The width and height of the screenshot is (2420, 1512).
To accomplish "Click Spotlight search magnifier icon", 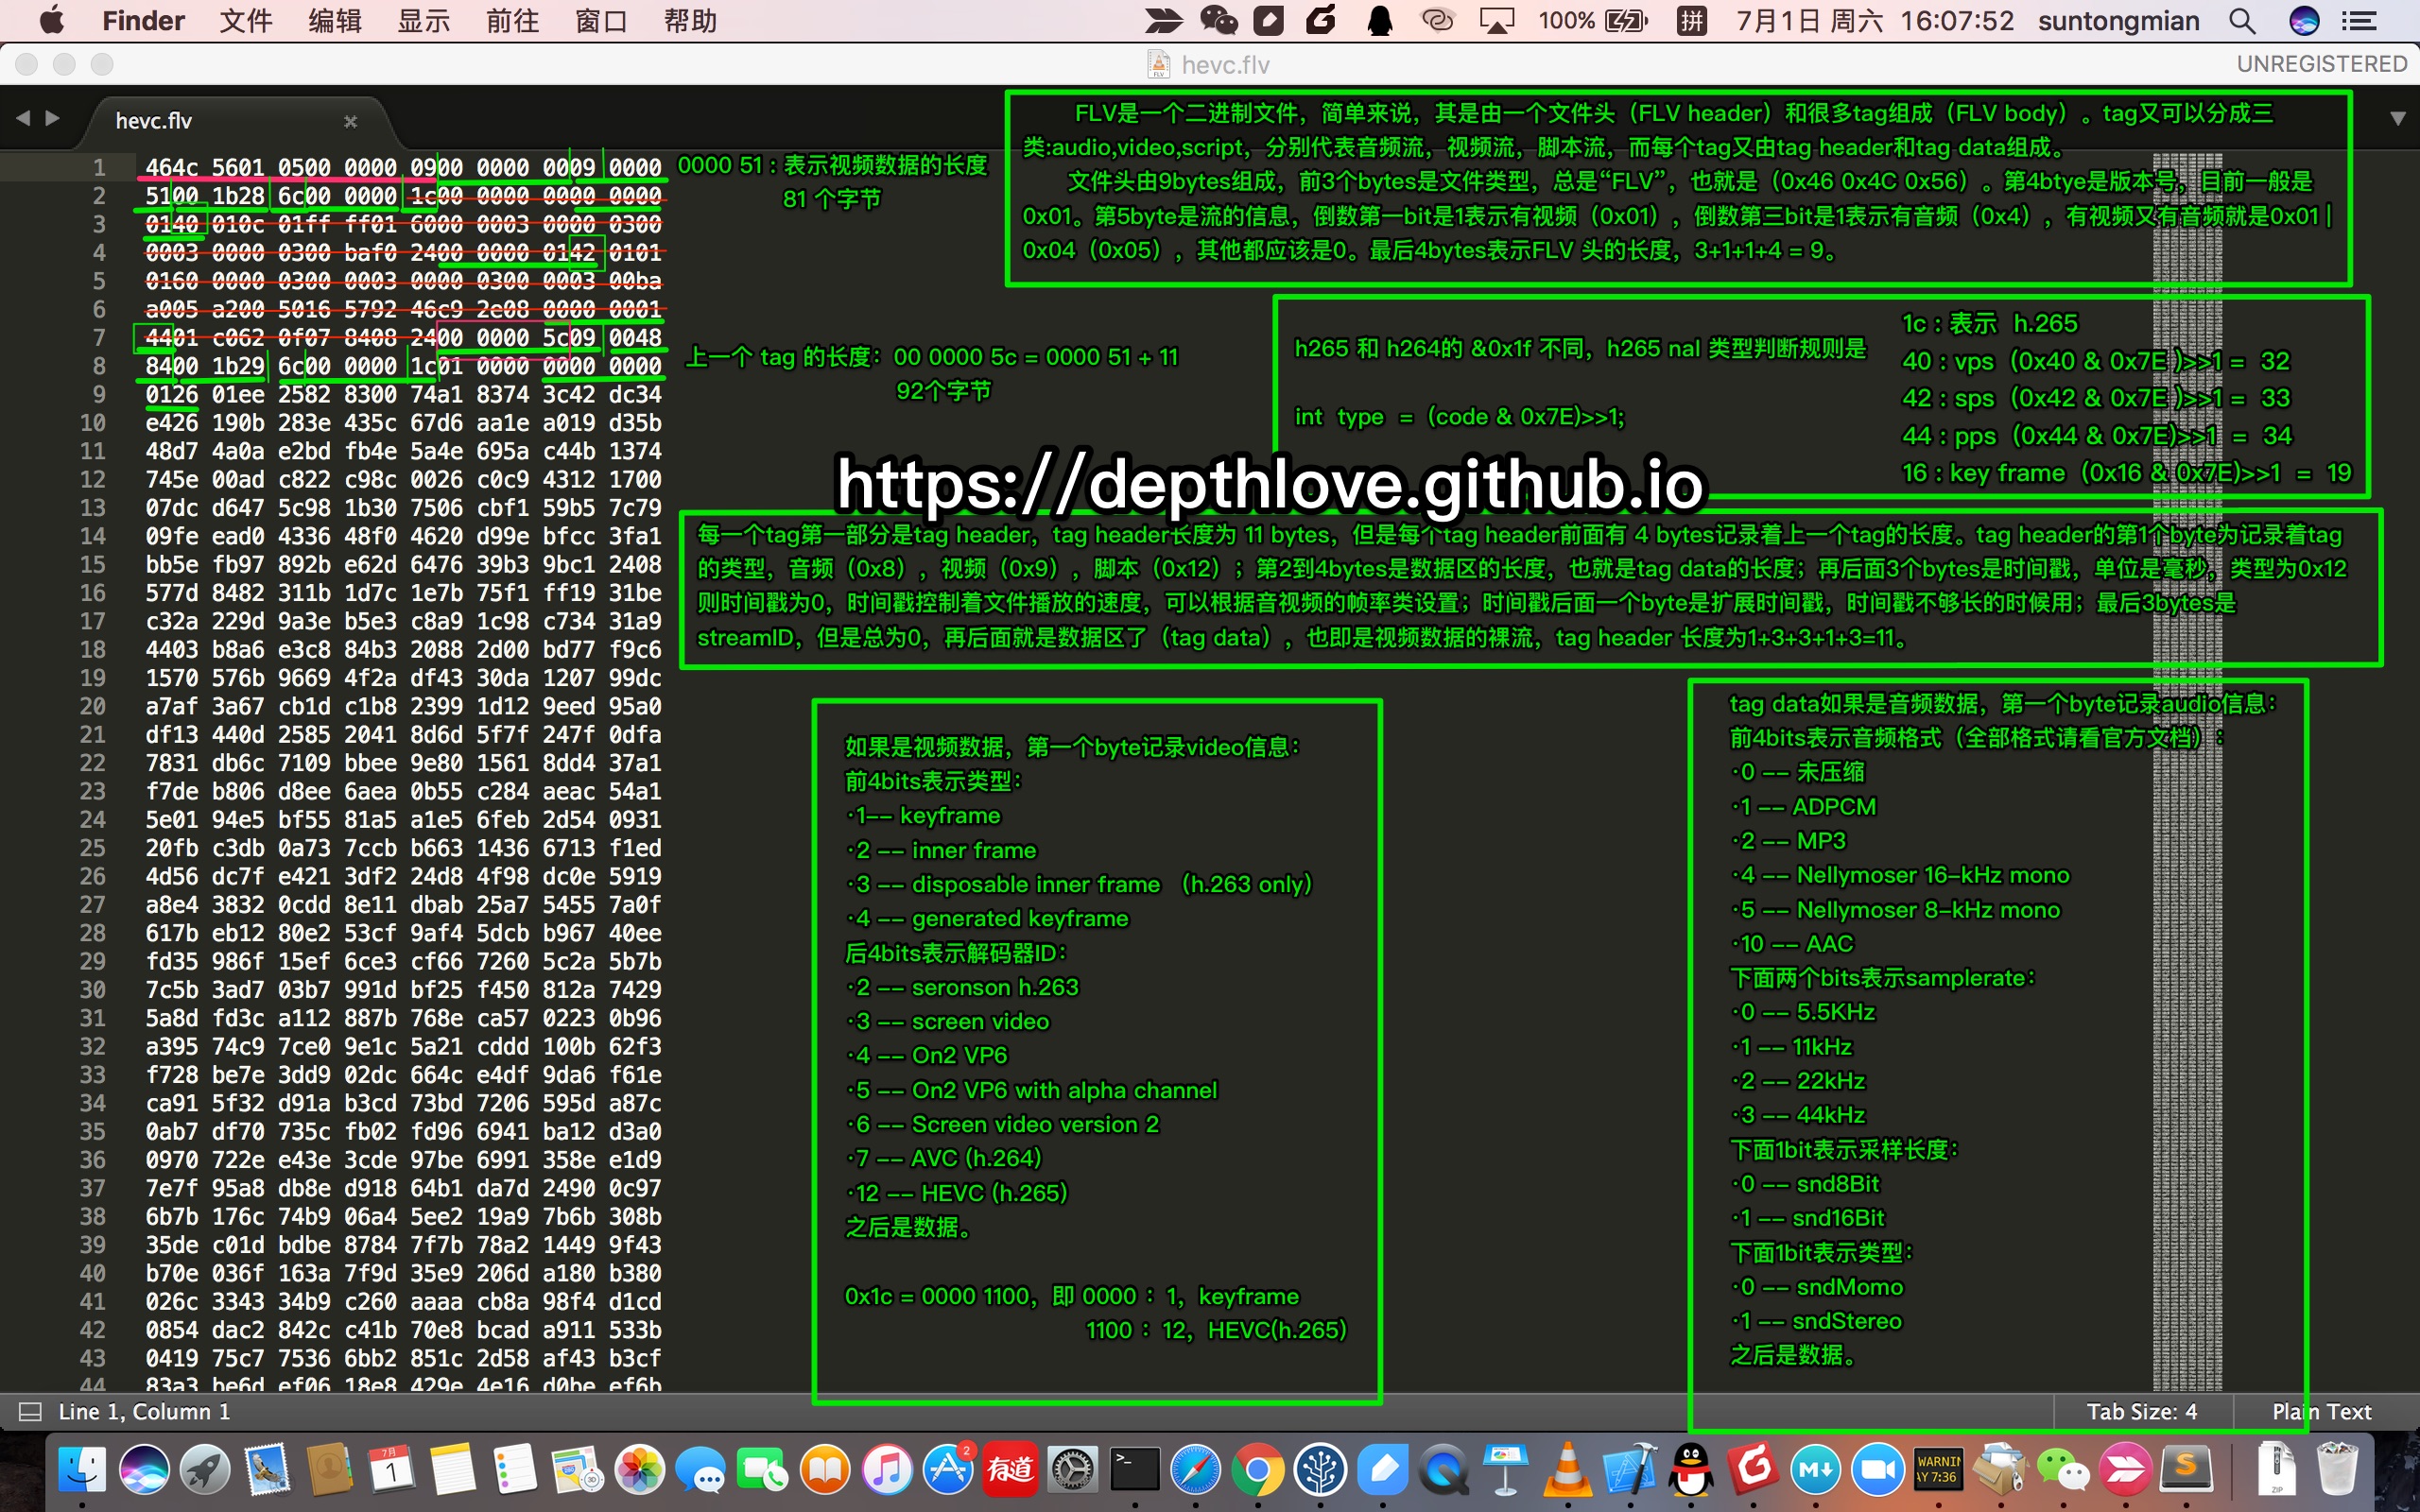I will point(2242,21).
